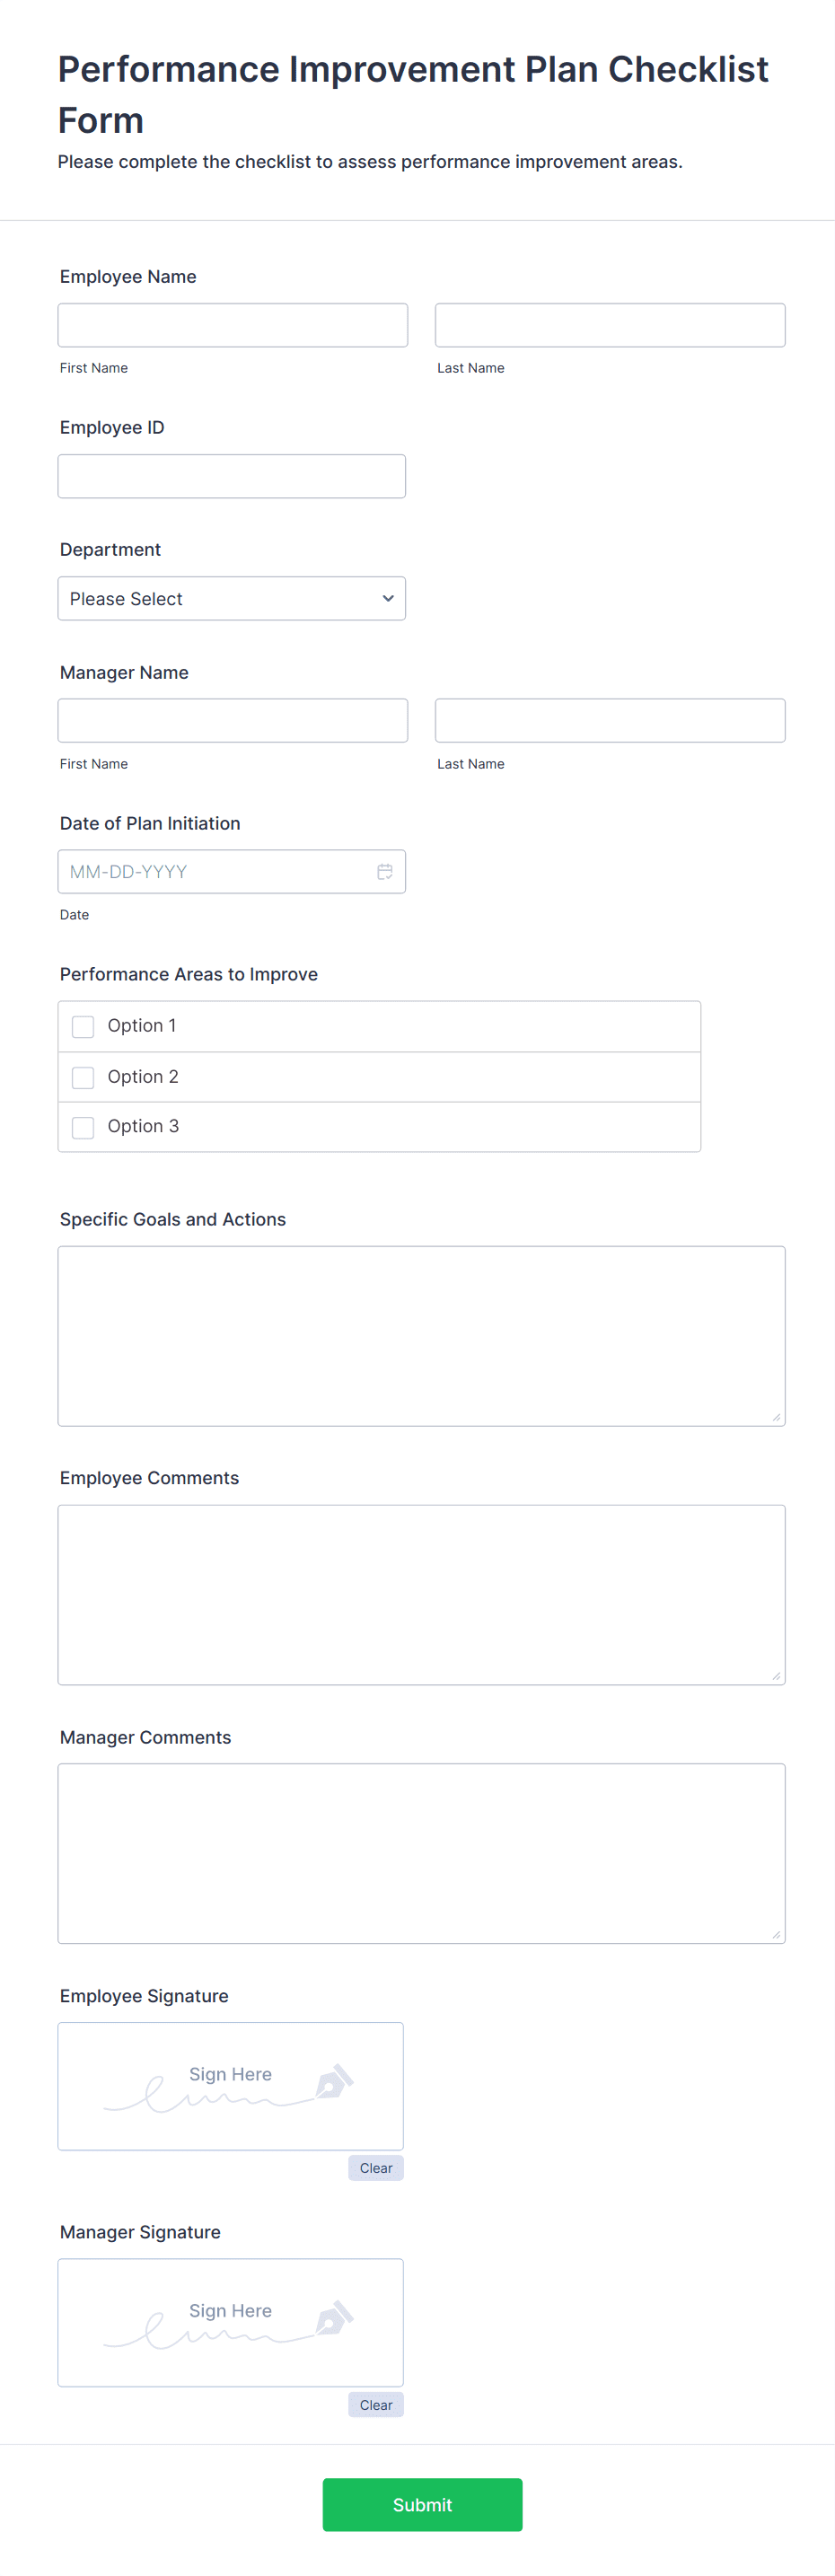The height and width of the screenshot is (2576, 835).
Task: Focus the Employee First Name field
Action: 233,325
